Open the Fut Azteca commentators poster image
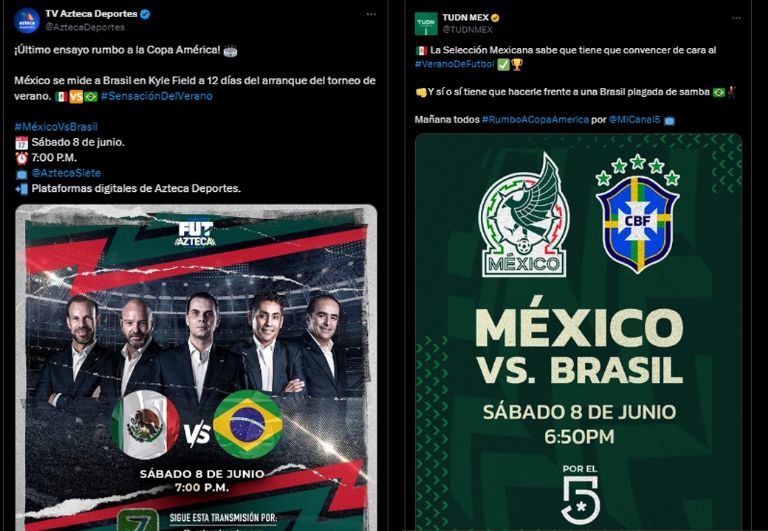The height and width of the screenshot is (531, 768). (x=196, y=367)
